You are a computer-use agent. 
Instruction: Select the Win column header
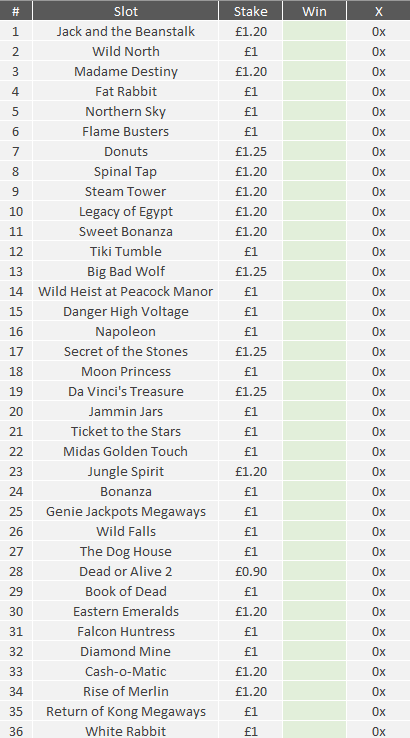tap(314, 11)
